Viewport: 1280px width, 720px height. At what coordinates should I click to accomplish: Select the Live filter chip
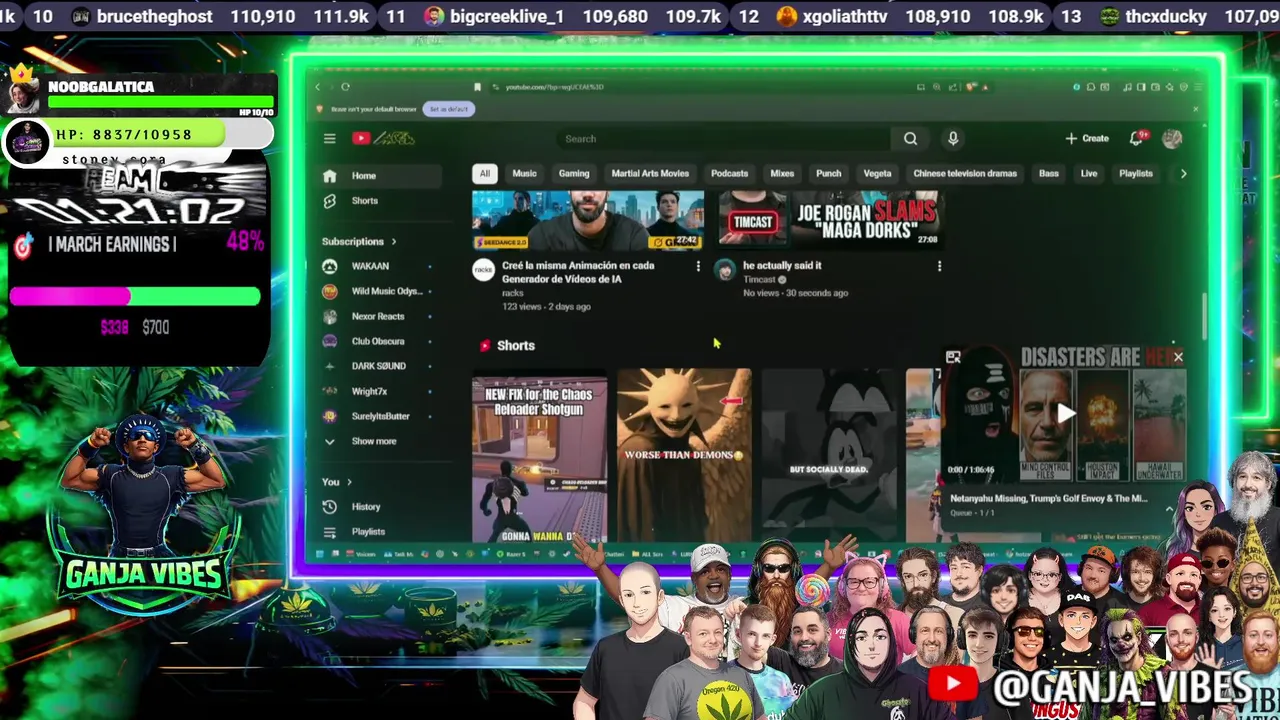click(x=1089, y=174)
